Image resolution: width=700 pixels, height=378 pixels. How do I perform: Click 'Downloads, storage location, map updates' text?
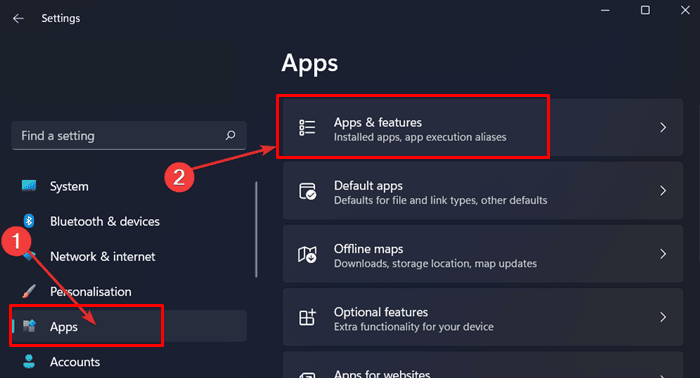point(435,264)
